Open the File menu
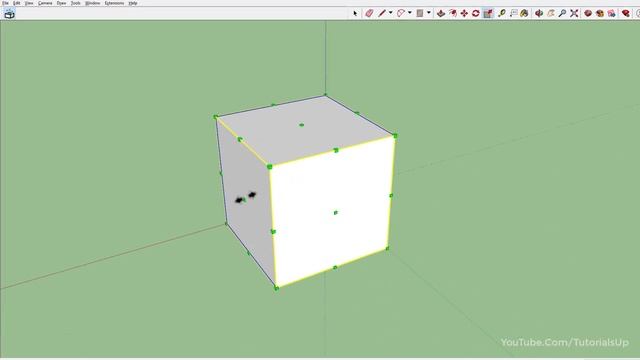640x360 pixels. [x=5, y=3]
